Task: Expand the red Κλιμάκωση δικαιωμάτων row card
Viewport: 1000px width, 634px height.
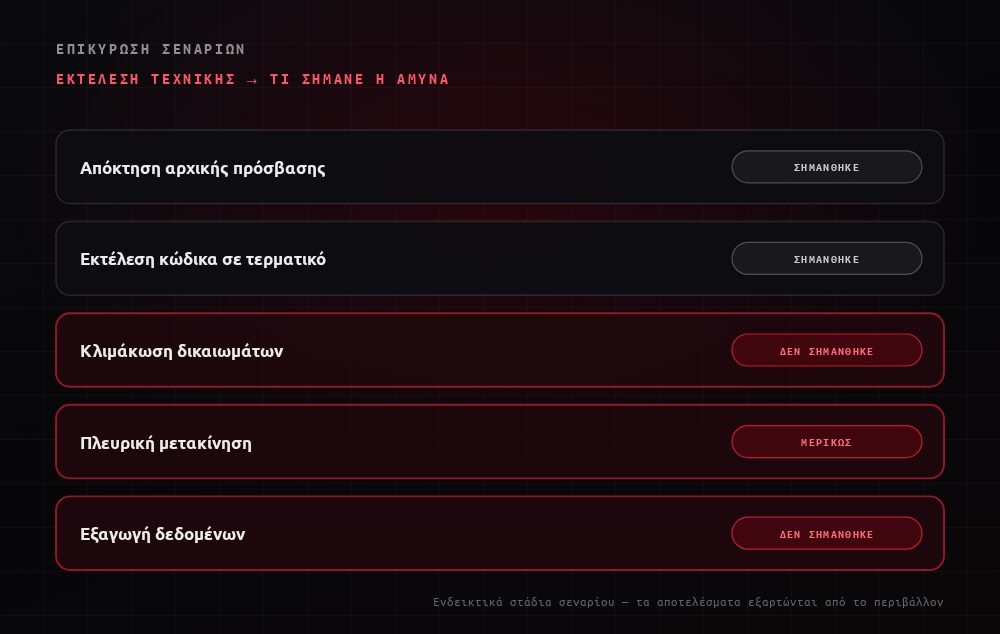Action: [x=500, y=350]
